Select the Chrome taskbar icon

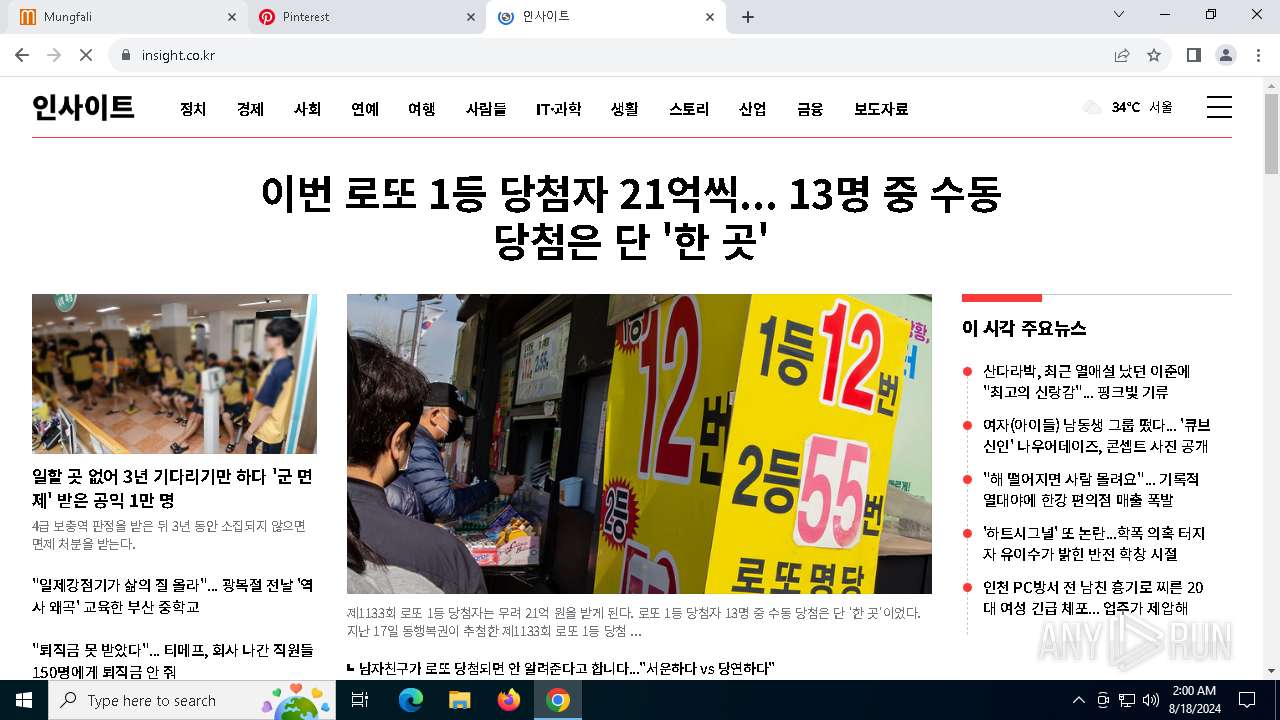tap(558, 700)
